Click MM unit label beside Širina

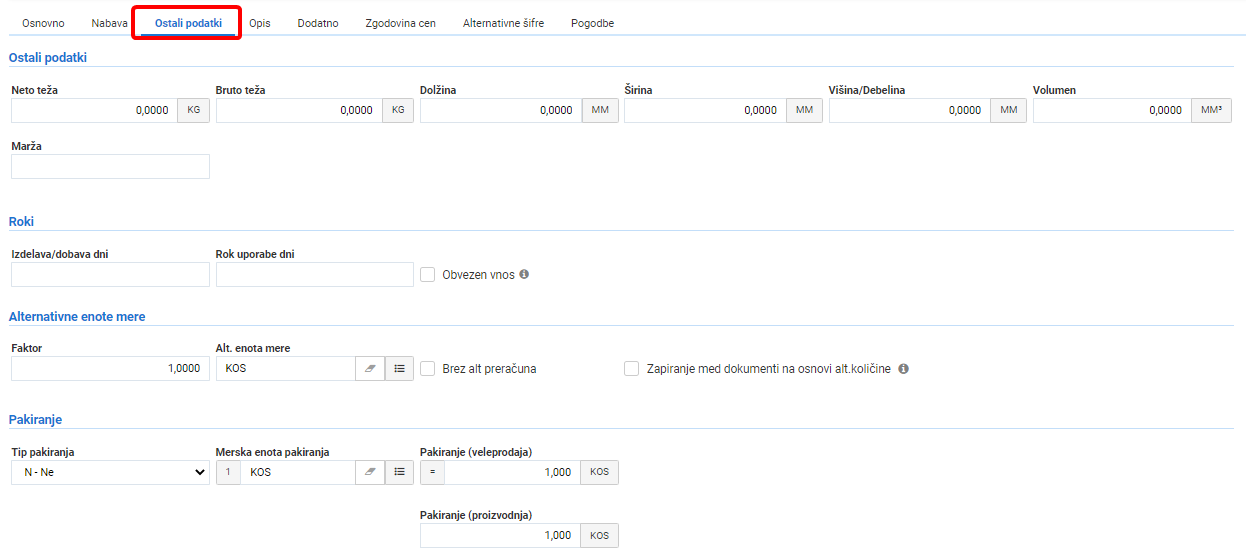[804, 110]
